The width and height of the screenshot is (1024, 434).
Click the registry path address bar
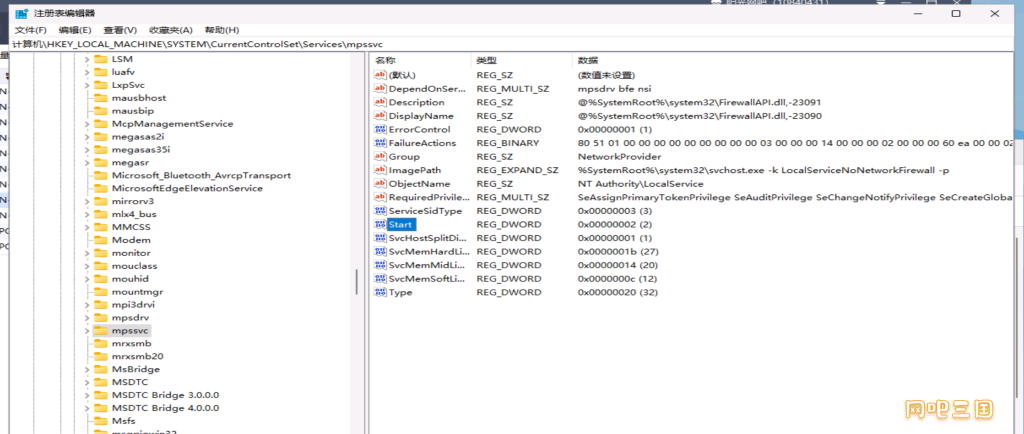[512, 44]
